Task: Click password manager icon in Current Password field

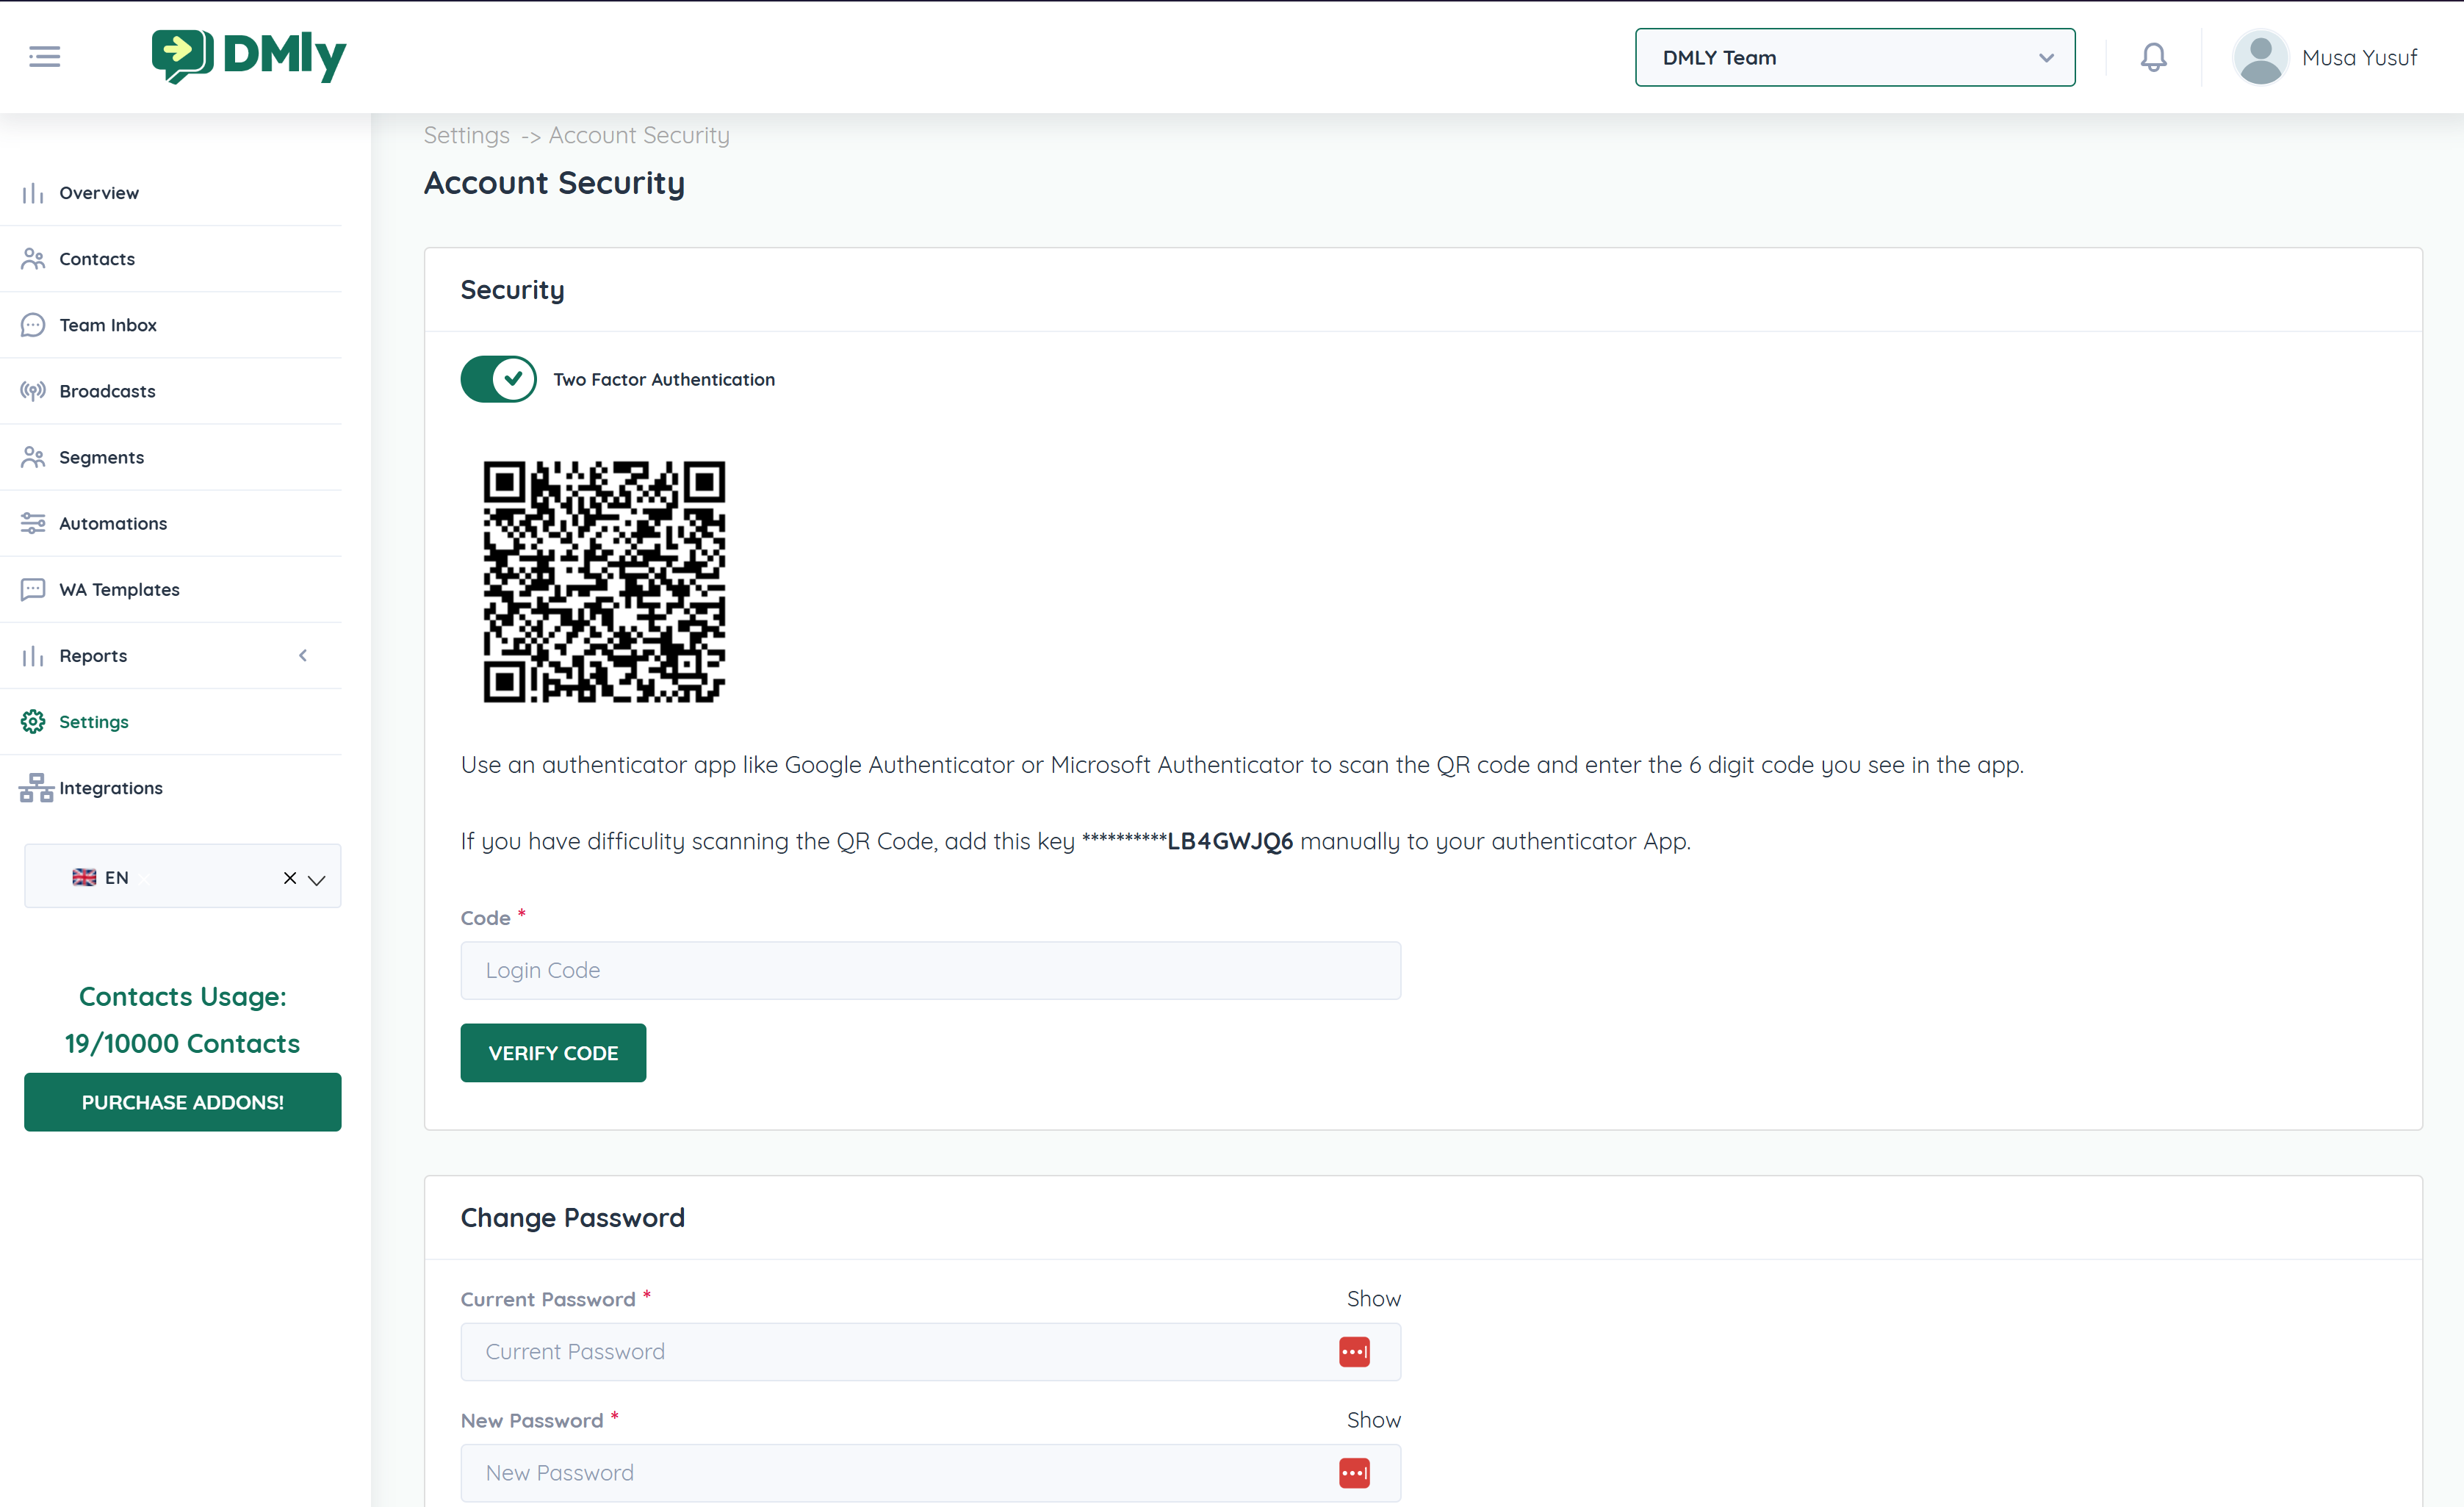Action: point(1354,1352)
